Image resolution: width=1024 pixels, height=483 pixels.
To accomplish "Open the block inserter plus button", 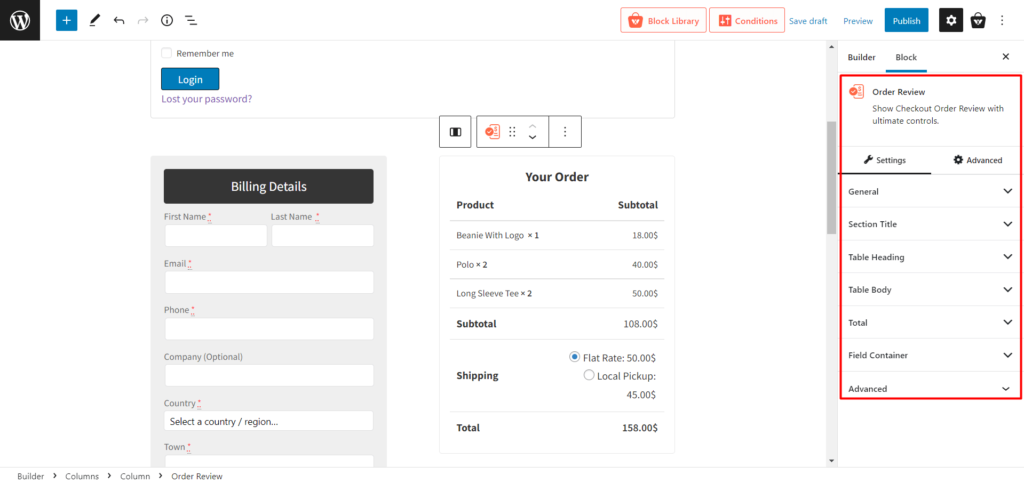I will click(x=67, y=20).
